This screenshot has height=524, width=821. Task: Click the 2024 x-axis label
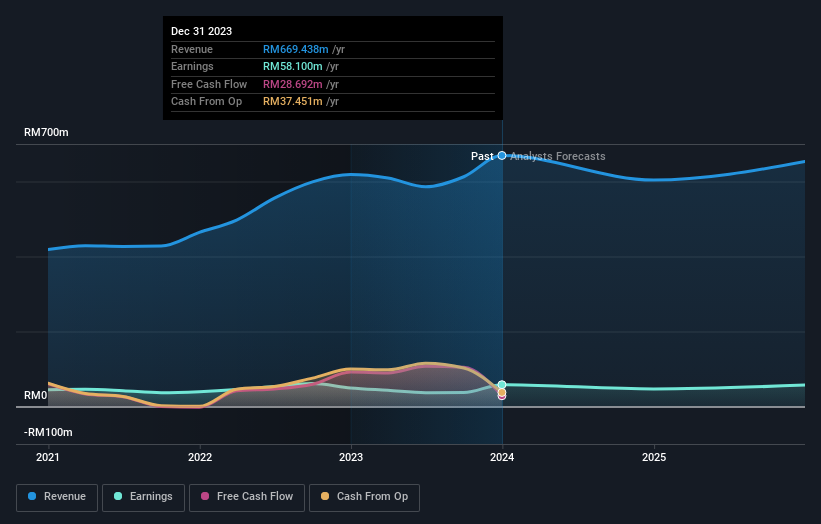pyautogui.click(x=502, y=458)
